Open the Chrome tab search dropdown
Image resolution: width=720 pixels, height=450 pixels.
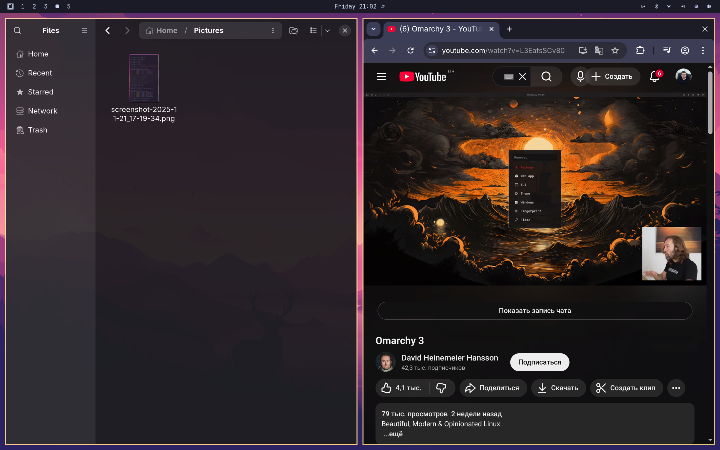pos(373,29)
